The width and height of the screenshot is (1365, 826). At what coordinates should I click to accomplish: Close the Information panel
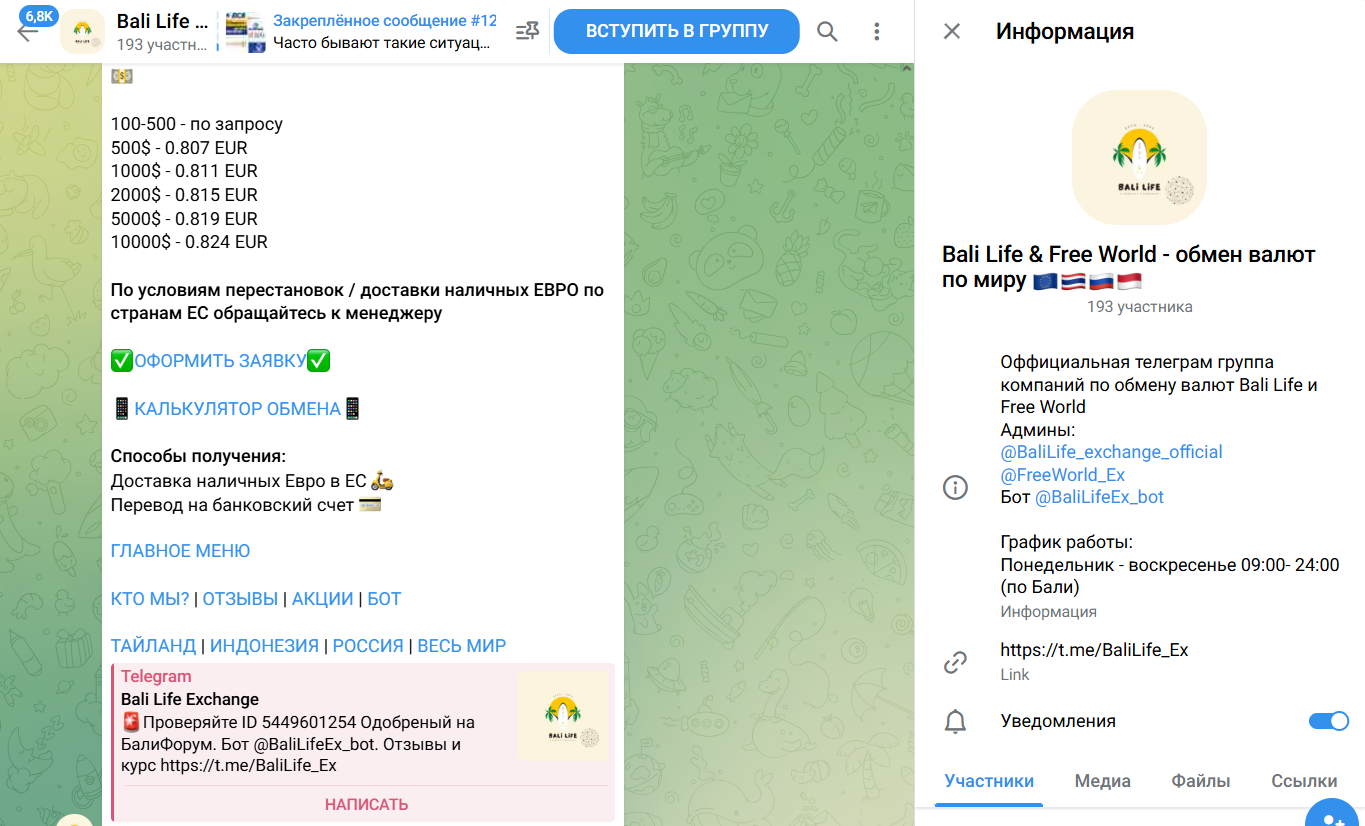pyautogui.click(x=952, y=31)
